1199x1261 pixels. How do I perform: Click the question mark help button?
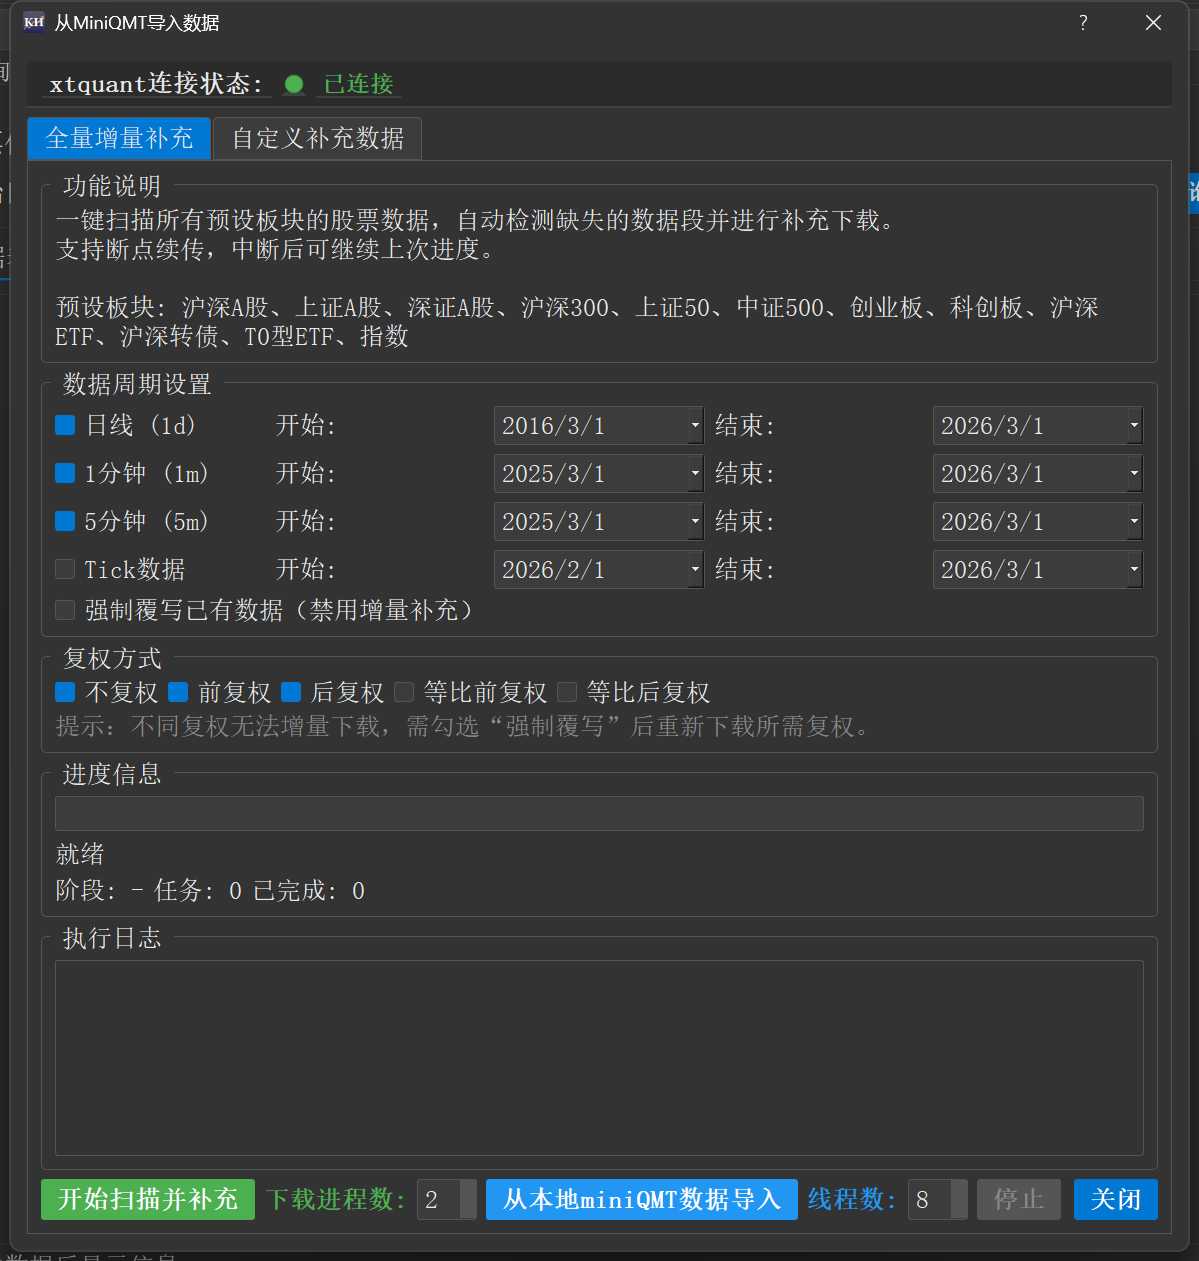[1083, 22]
